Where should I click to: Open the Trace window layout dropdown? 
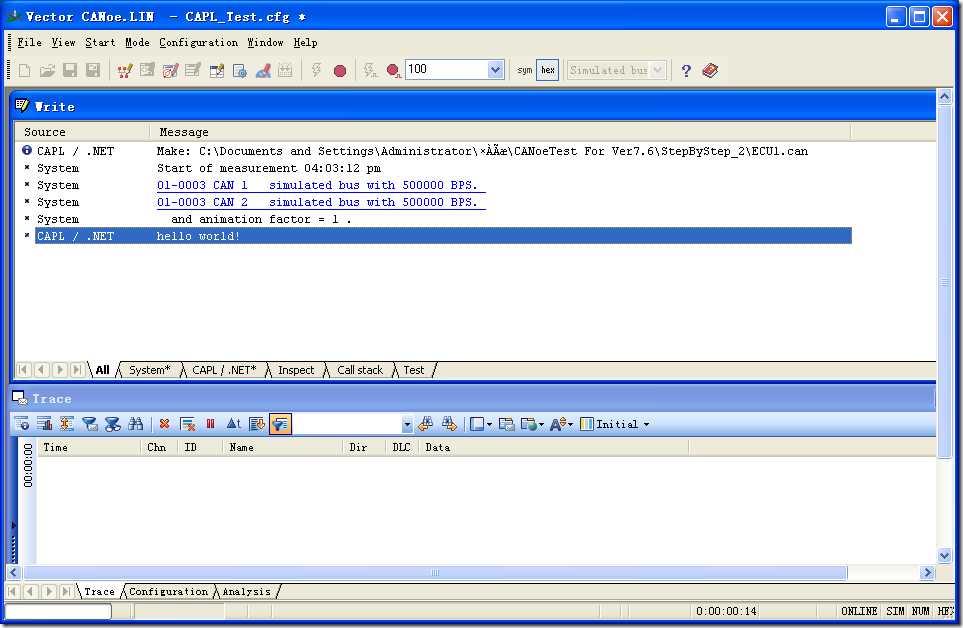[x=481, y=424]
